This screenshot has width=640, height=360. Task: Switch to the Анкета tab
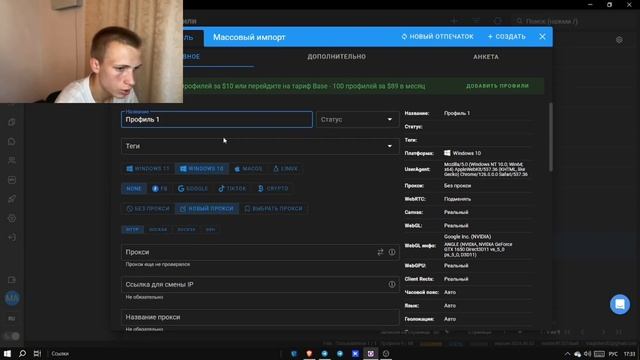pyautogui.click(x=486, y=57)
